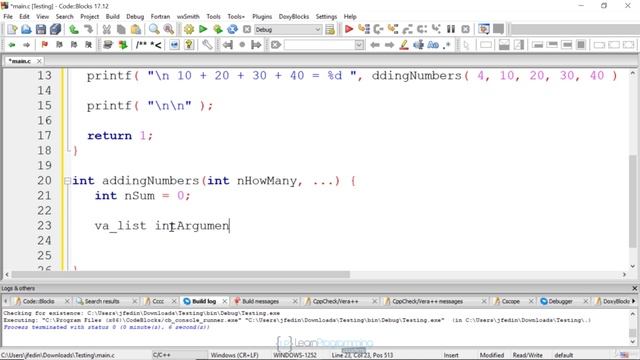Click the WINDOWS-1252 encoding status entry
This screenshot has width=640, height=360.
[295, 355]
